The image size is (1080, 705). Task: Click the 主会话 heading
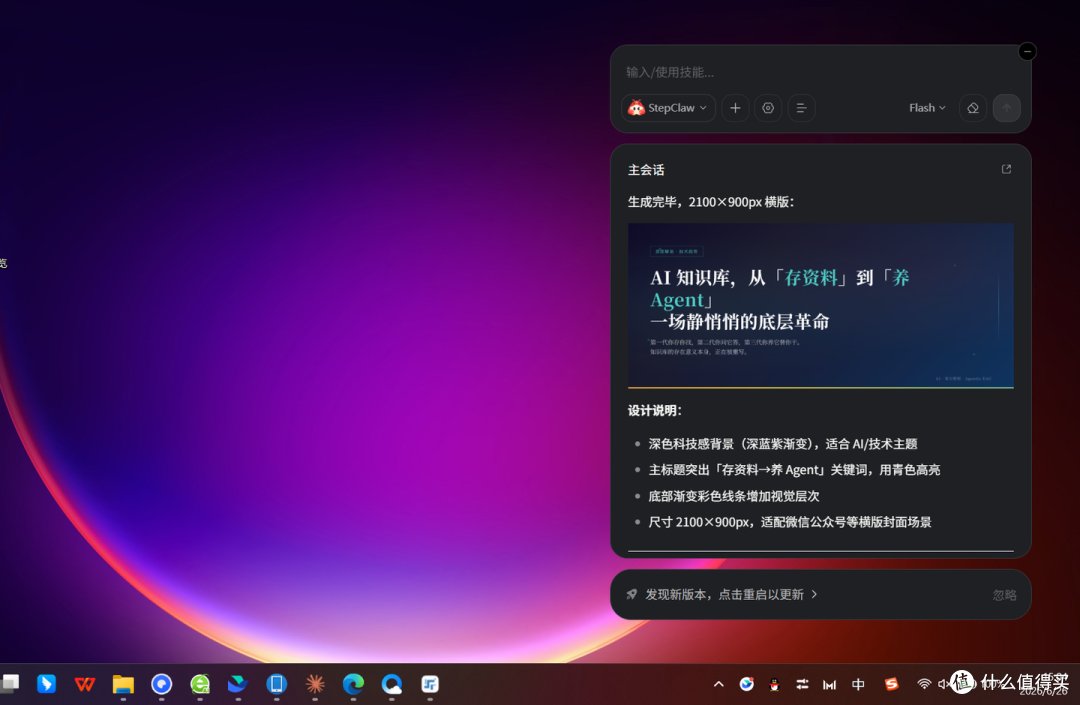pos(646,170)
